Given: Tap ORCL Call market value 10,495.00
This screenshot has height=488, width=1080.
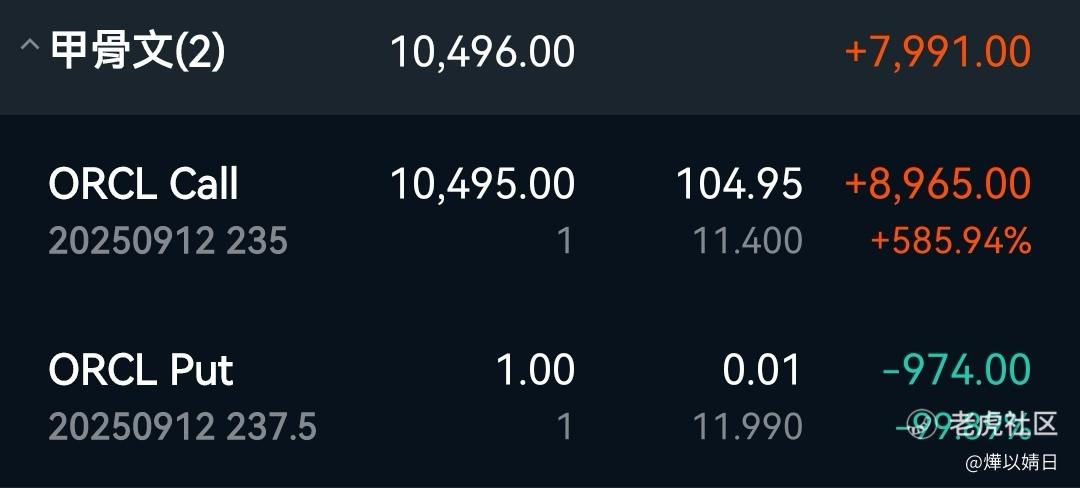Looking at the screenshot, I should pyautogui.click(x=482, y=184).
